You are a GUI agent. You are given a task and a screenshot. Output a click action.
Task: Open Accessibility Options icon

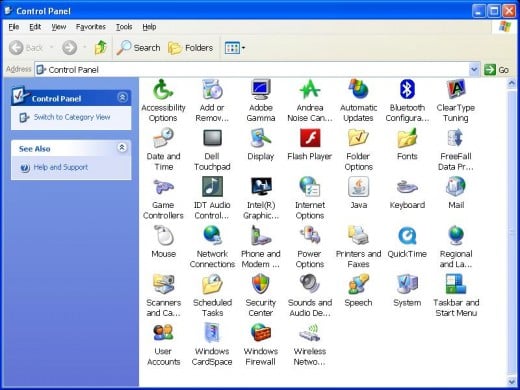point(163,90)
